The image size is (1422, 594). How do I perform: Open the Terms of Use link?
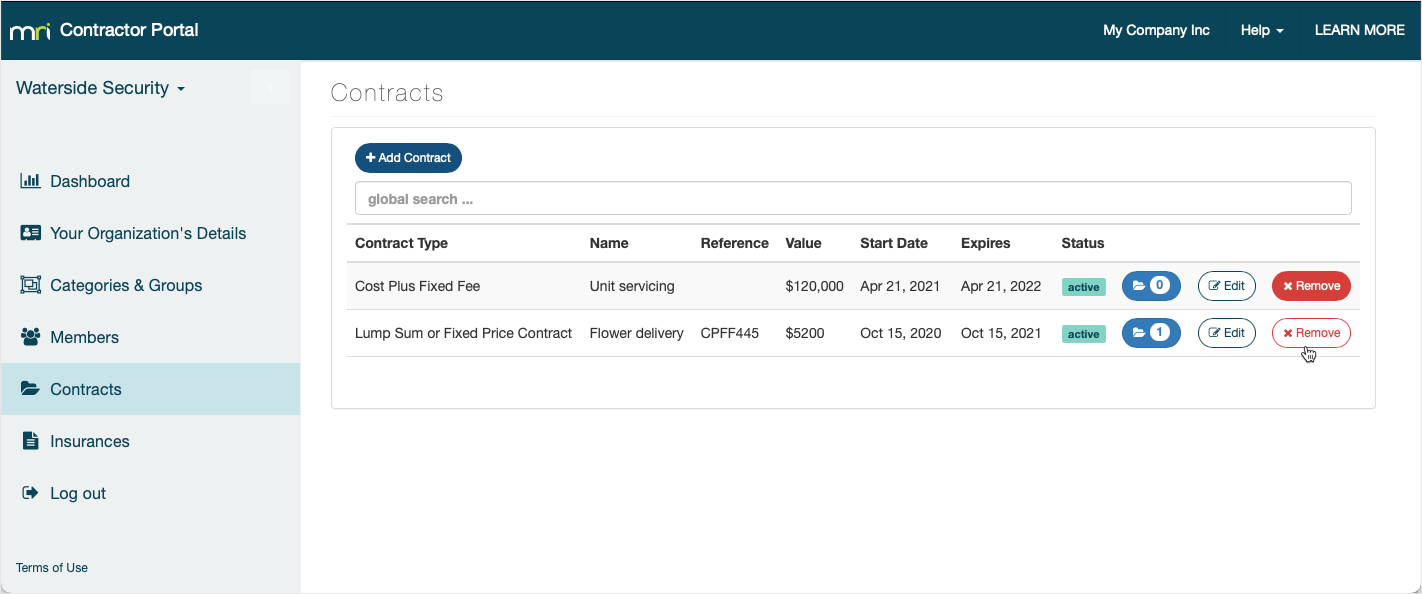tap(52, 568)
